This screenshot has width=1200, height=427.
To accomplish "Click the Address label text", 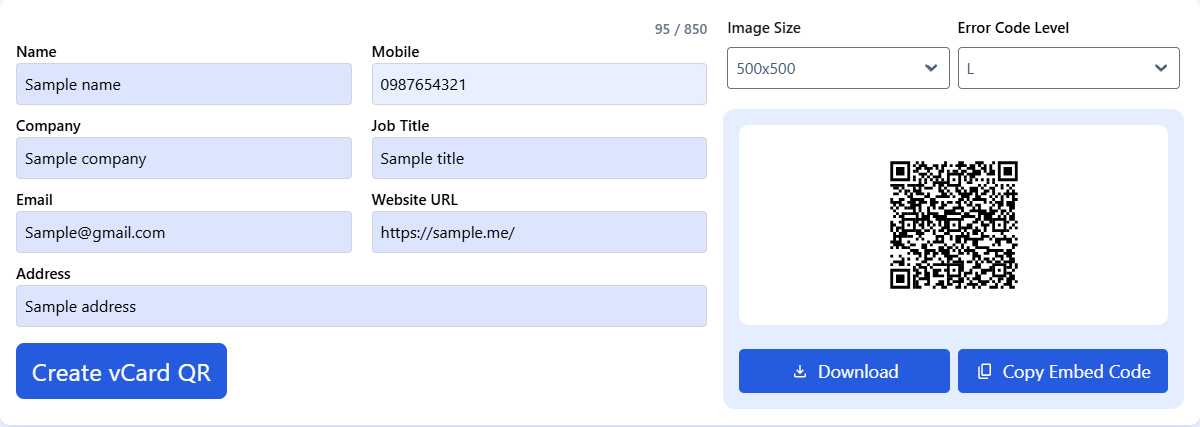I will click(44, 274).
